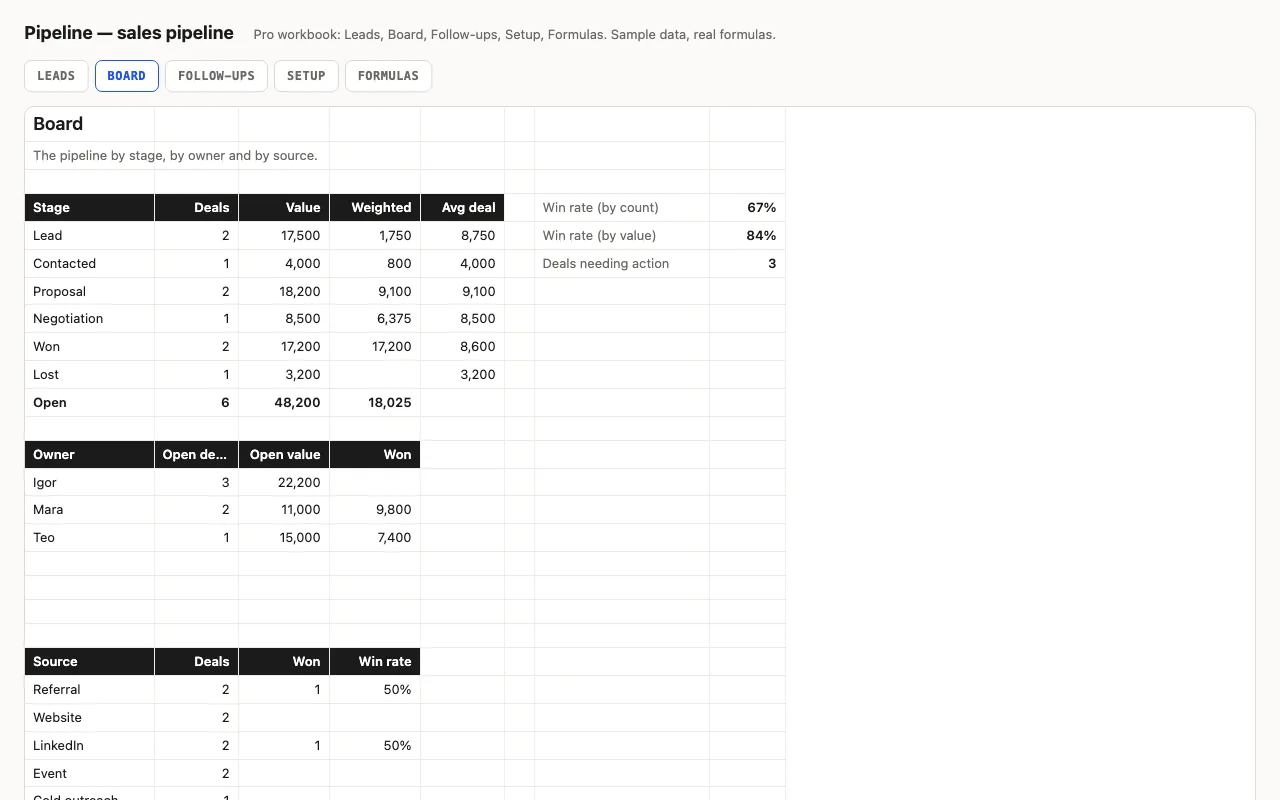
Task: Click the Lost stage cell
Action: click(x=90, y=375)
